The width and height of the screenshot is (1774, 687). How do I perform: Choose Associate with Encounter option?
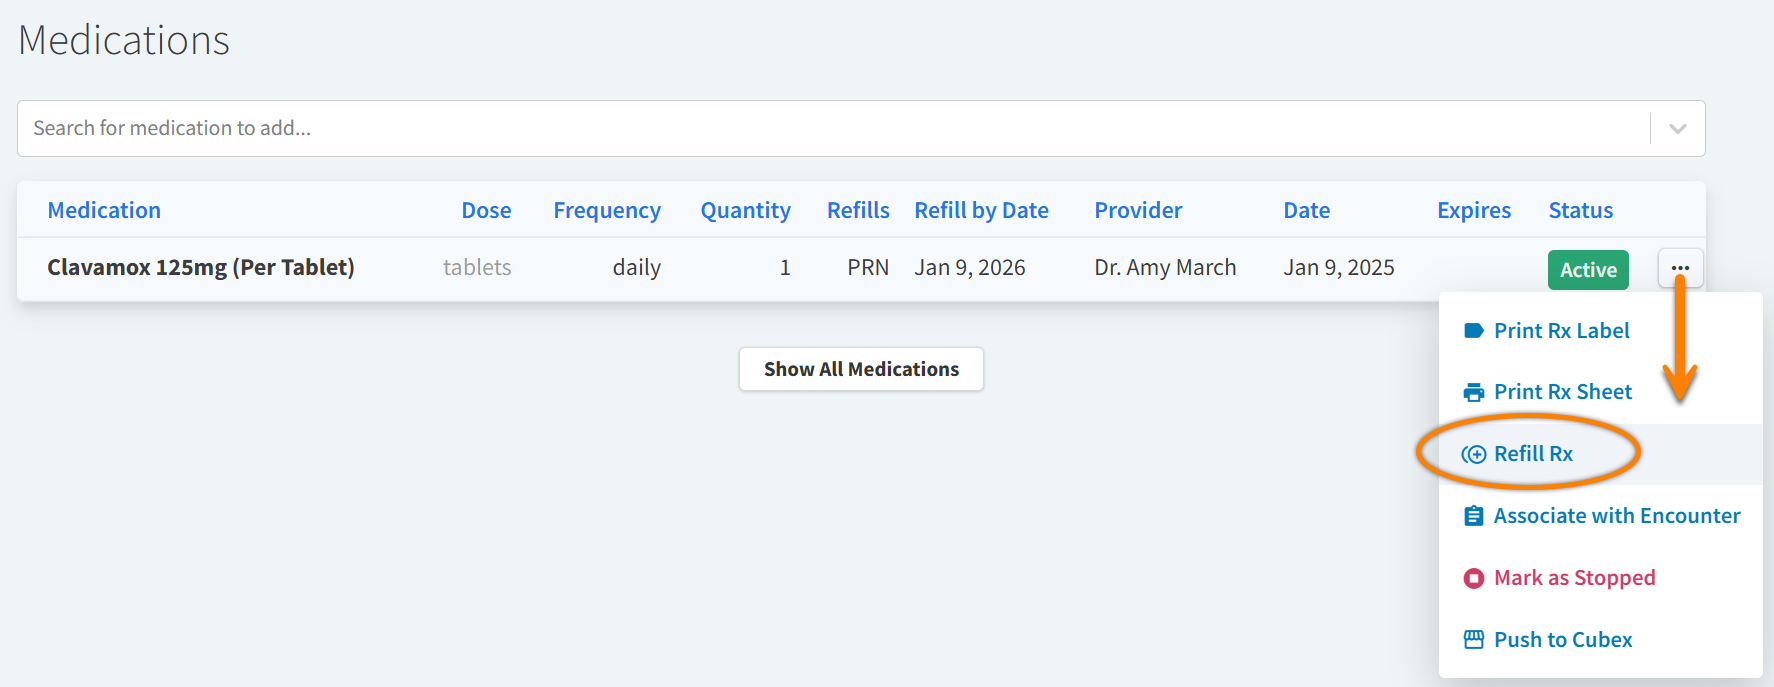point(1616,516)
